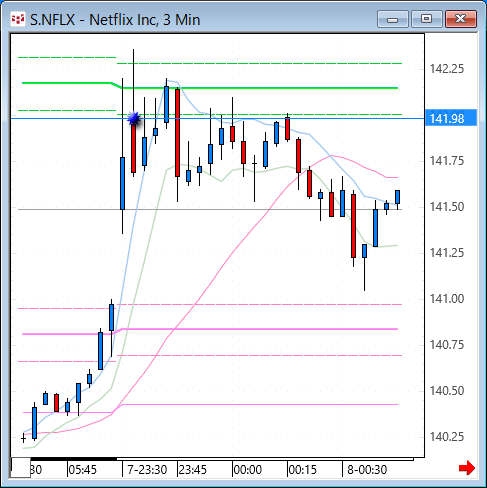Viewport: 487px width, 488px height.
Task: Click the 23:45 time axis label
Action: [x=192, y=470]
